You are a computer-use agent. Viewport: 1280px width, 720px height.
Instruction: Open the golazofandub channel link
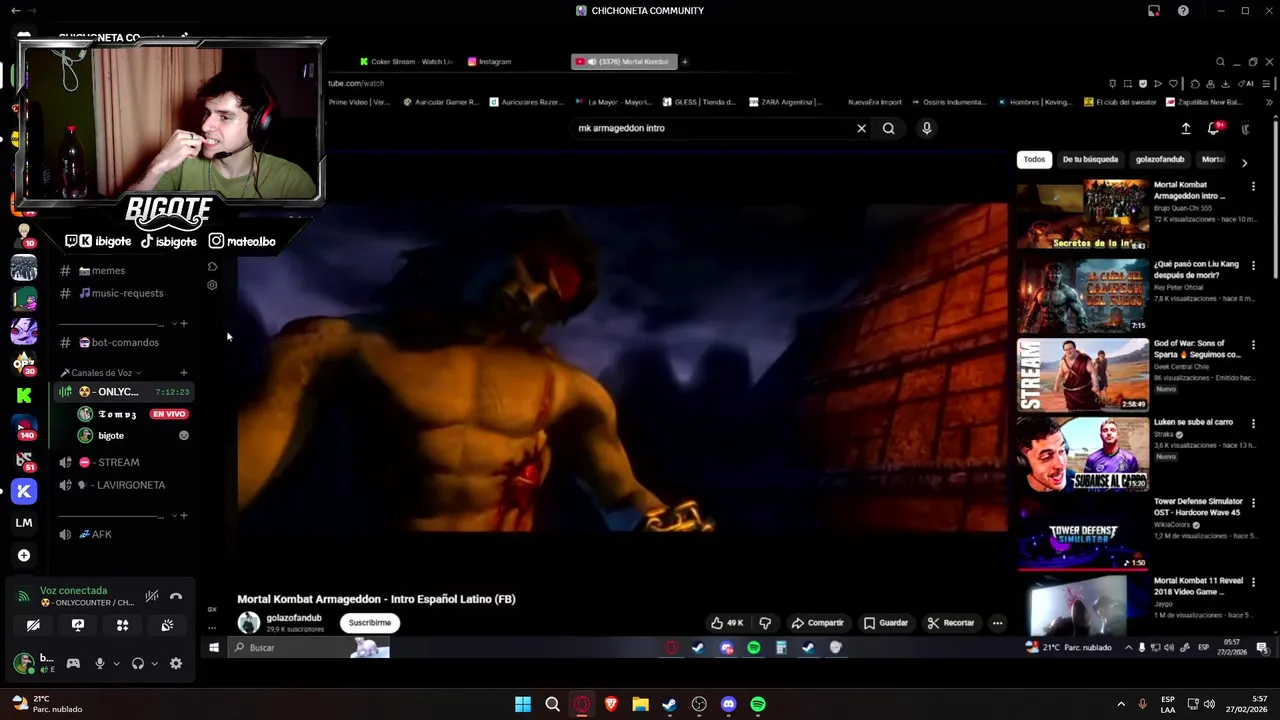(294, 618)
